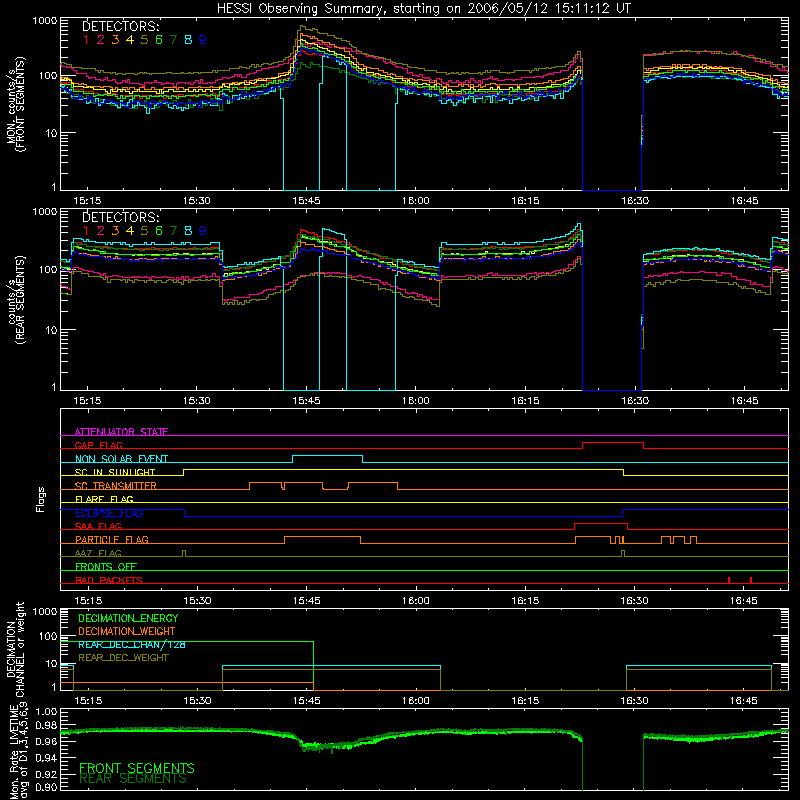
Task: Click the REAR_DEC_CHAN/128 legend entry
Action: coord(132,644)
